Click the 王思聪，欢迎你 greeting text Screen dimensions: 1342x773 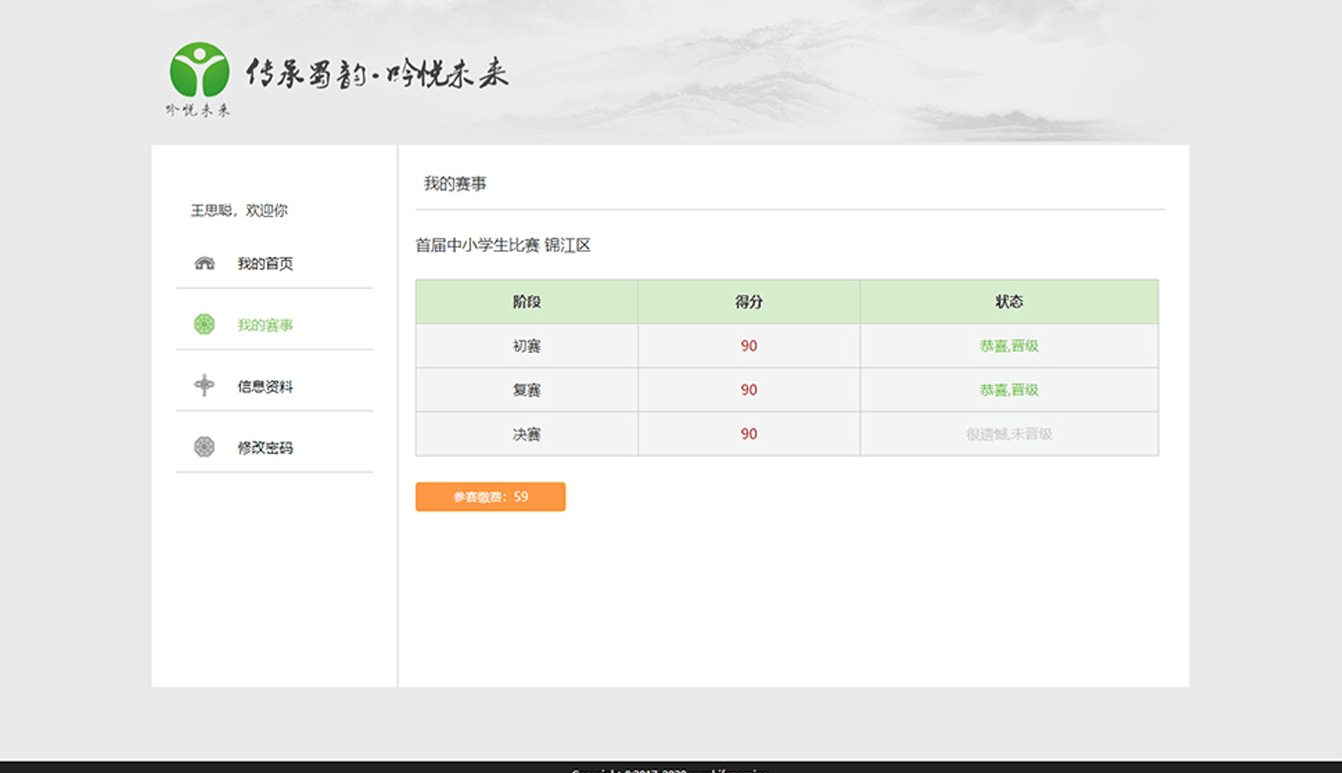point(239,211)
